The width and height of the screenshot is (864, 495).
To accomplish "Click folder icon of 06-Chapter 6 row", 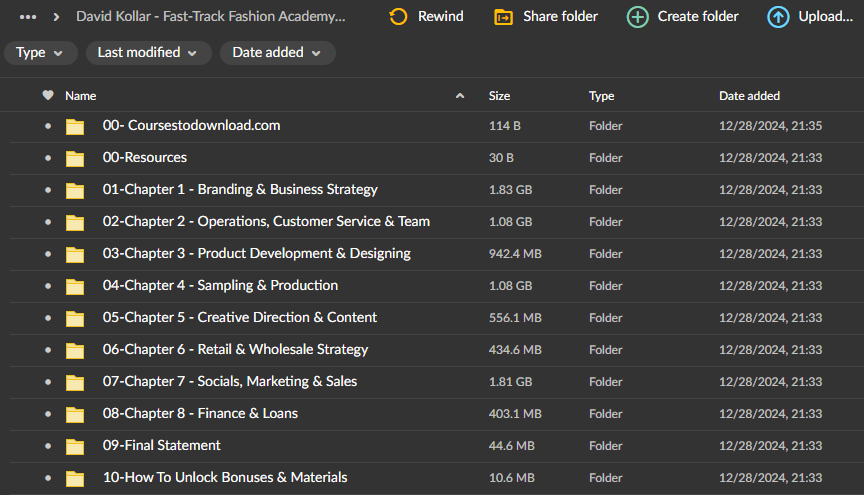I will tap(75, 351).
